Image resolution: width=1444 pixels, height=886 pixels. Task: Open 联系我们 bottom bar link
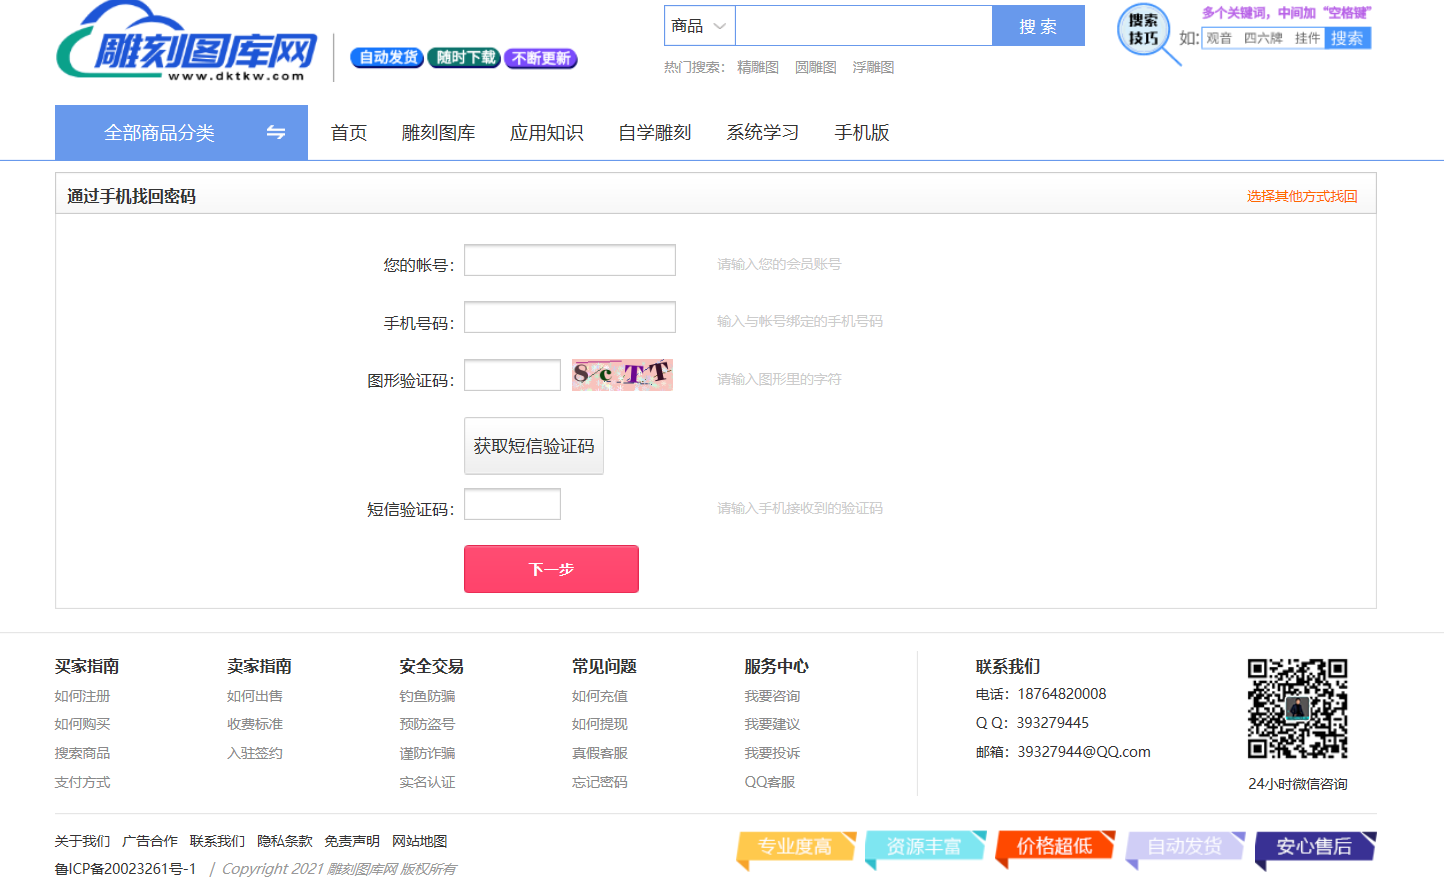pyautogui.click(x=217, y=841)
